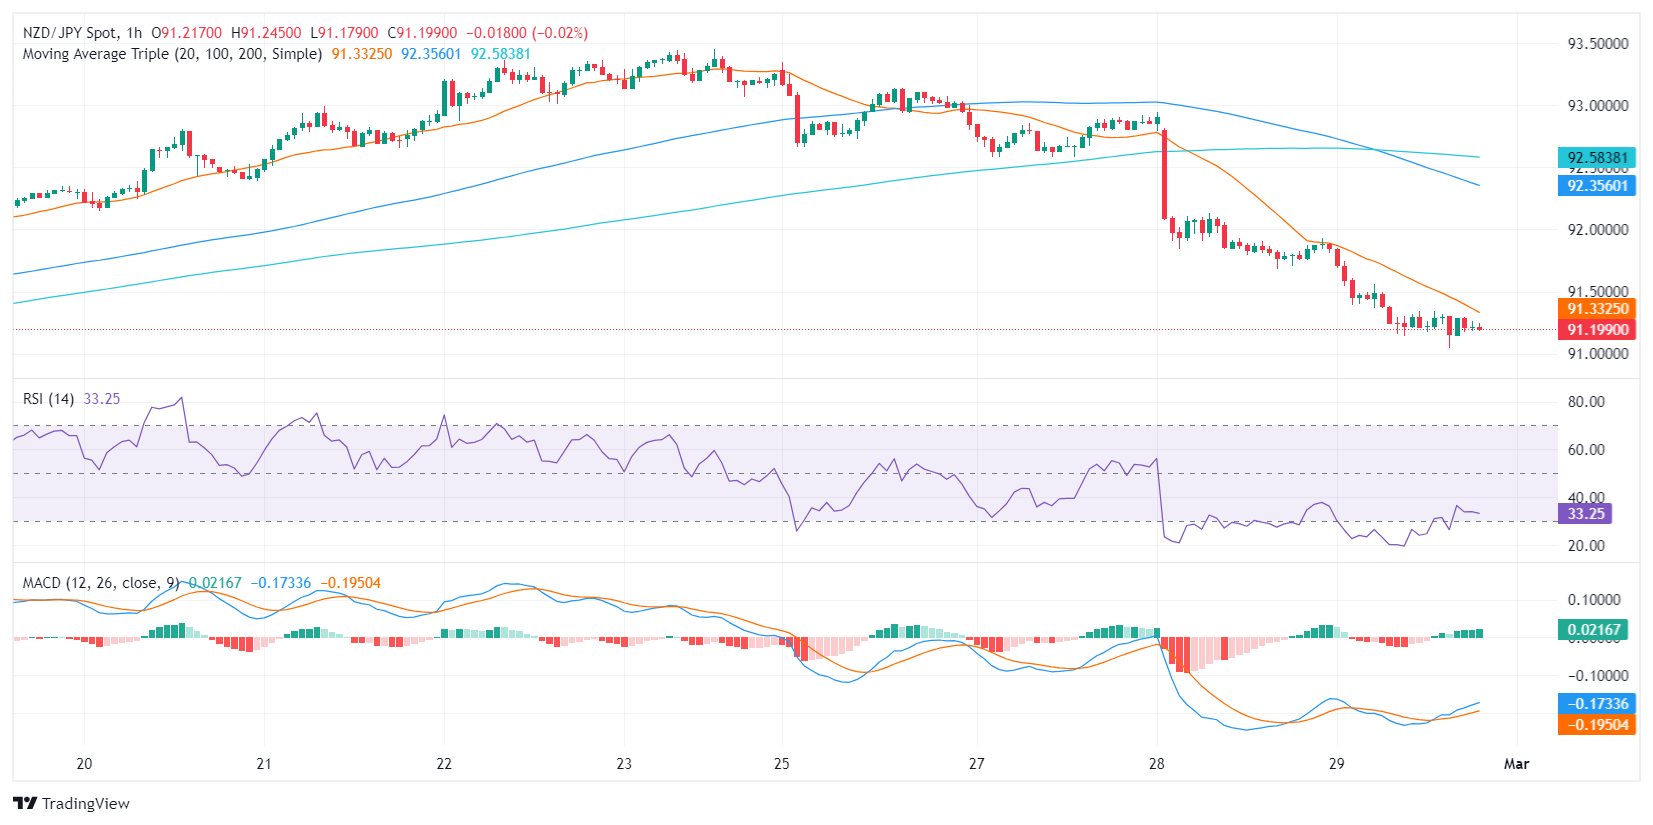Click the red 91.19900 current price tag
This screenshot has height=825, width=1653.
pos(1597,329)
